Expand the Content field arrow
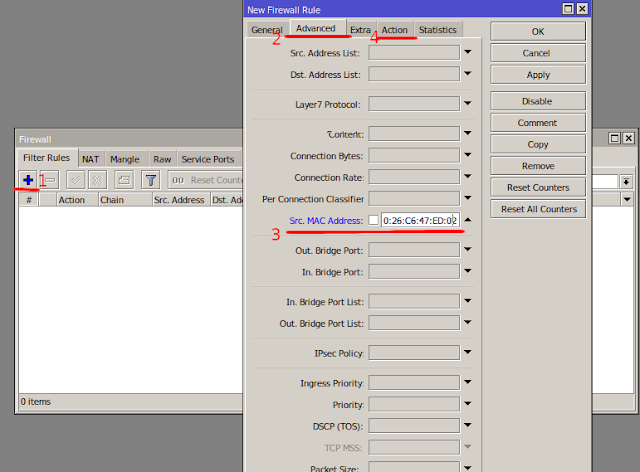This screenshot has height=472, width=640. (x=468, y=133)
